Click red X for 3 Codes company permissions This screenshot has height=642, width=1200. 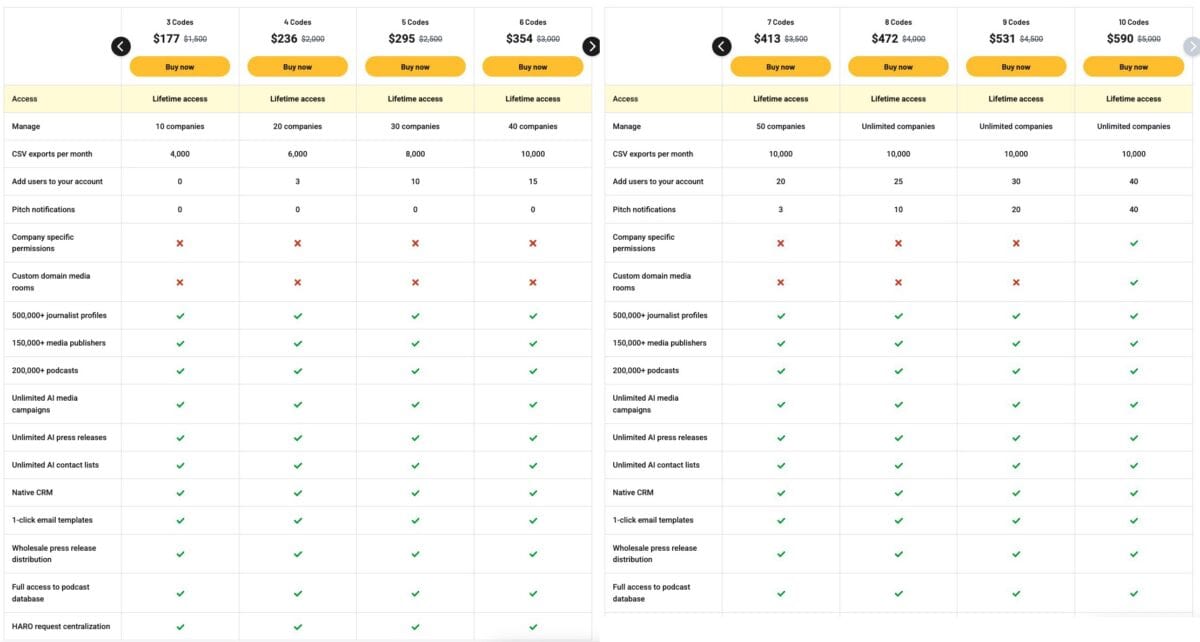click(180, 243)
